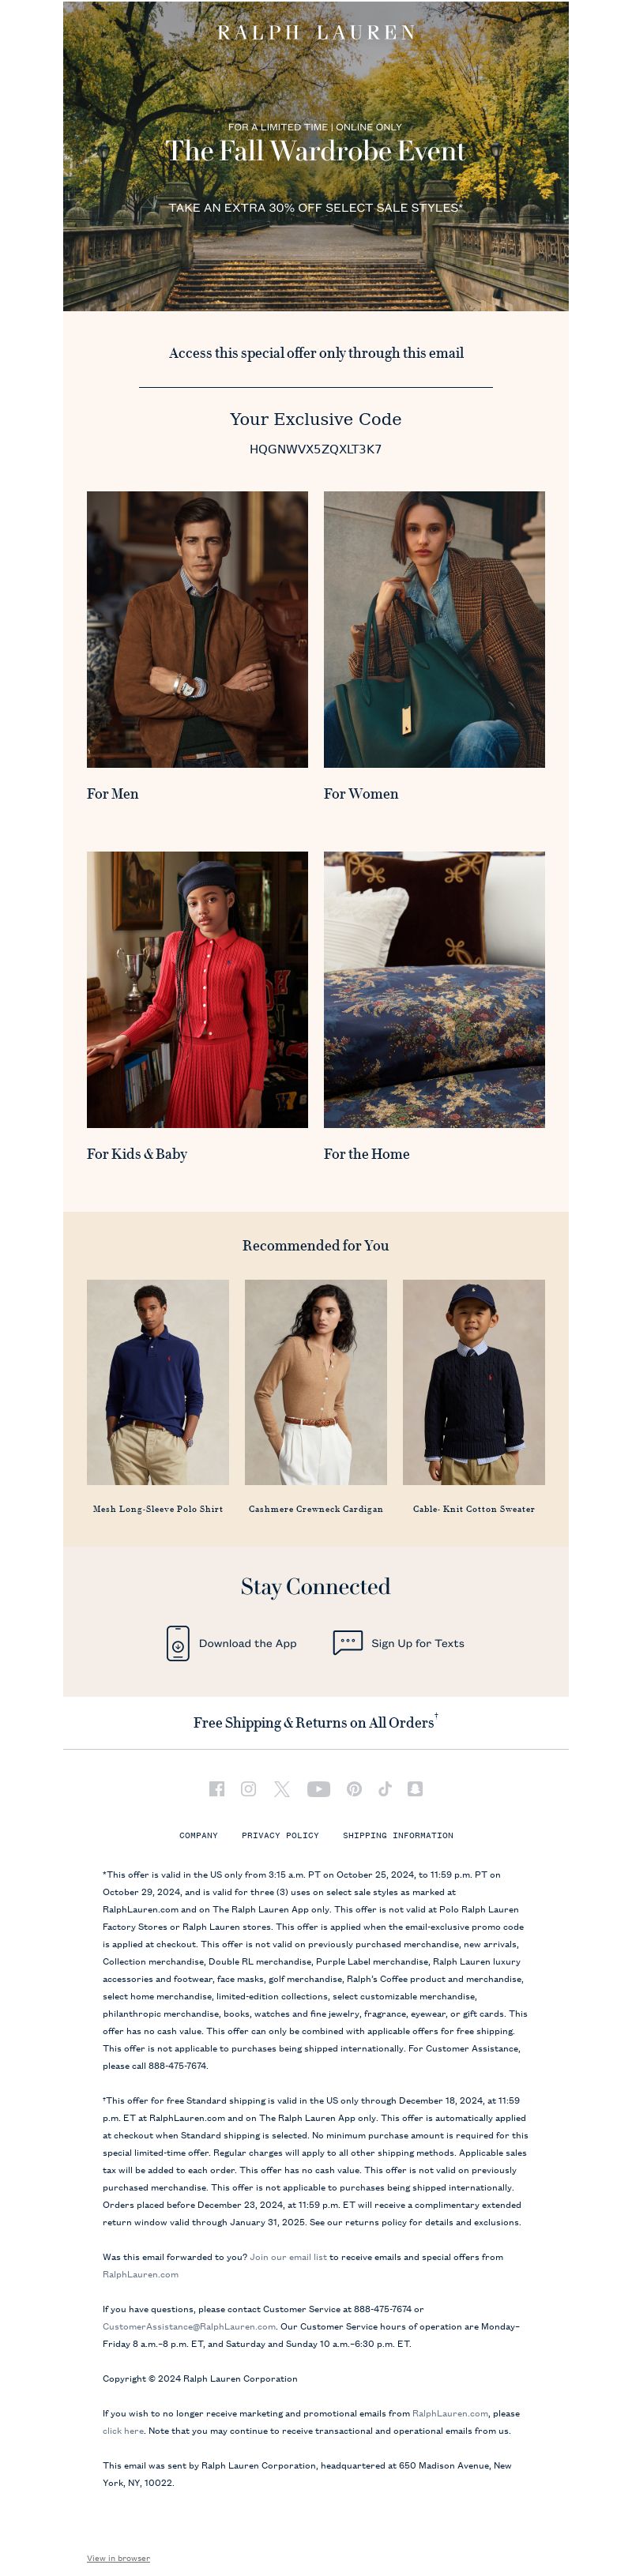The image size is (632, 2576).
Task: Open the Instagram icon link
Action: click(248, 1789)
